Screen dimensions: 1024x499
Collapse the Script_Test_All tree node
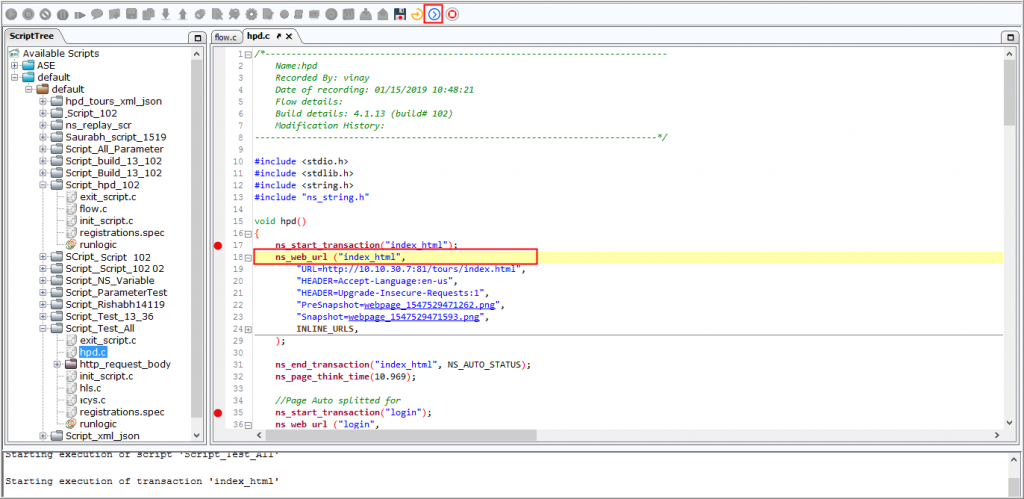pyautogui.click(x=43, y=329)
